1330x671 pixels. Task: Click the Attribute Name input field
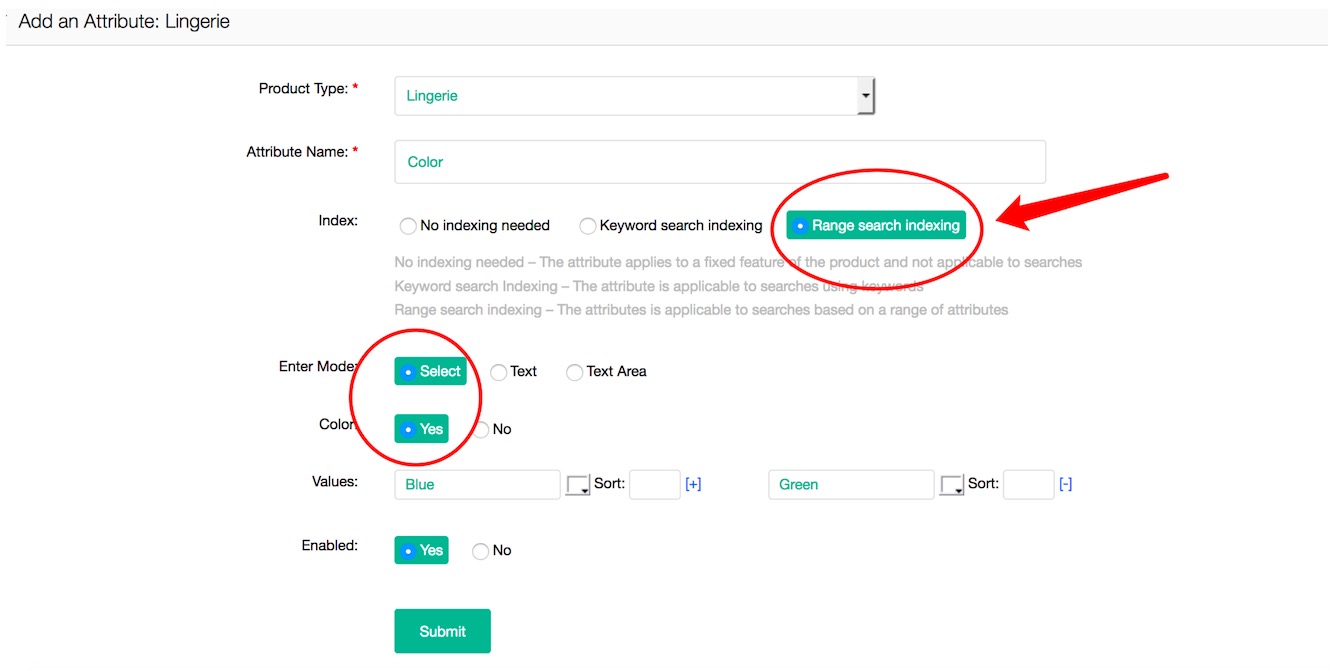click(x=719, y=162)
